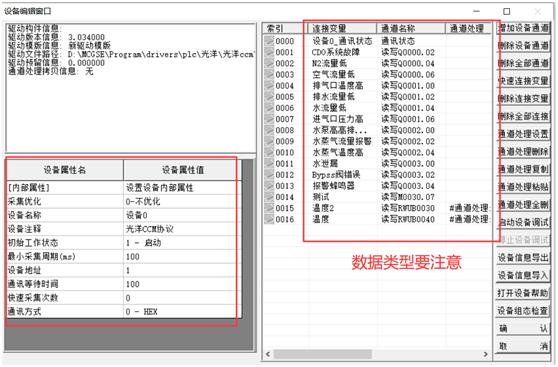The image size is (558, 367).
Task: Select row icon for channel index 0011
Action: click(269, 164)
